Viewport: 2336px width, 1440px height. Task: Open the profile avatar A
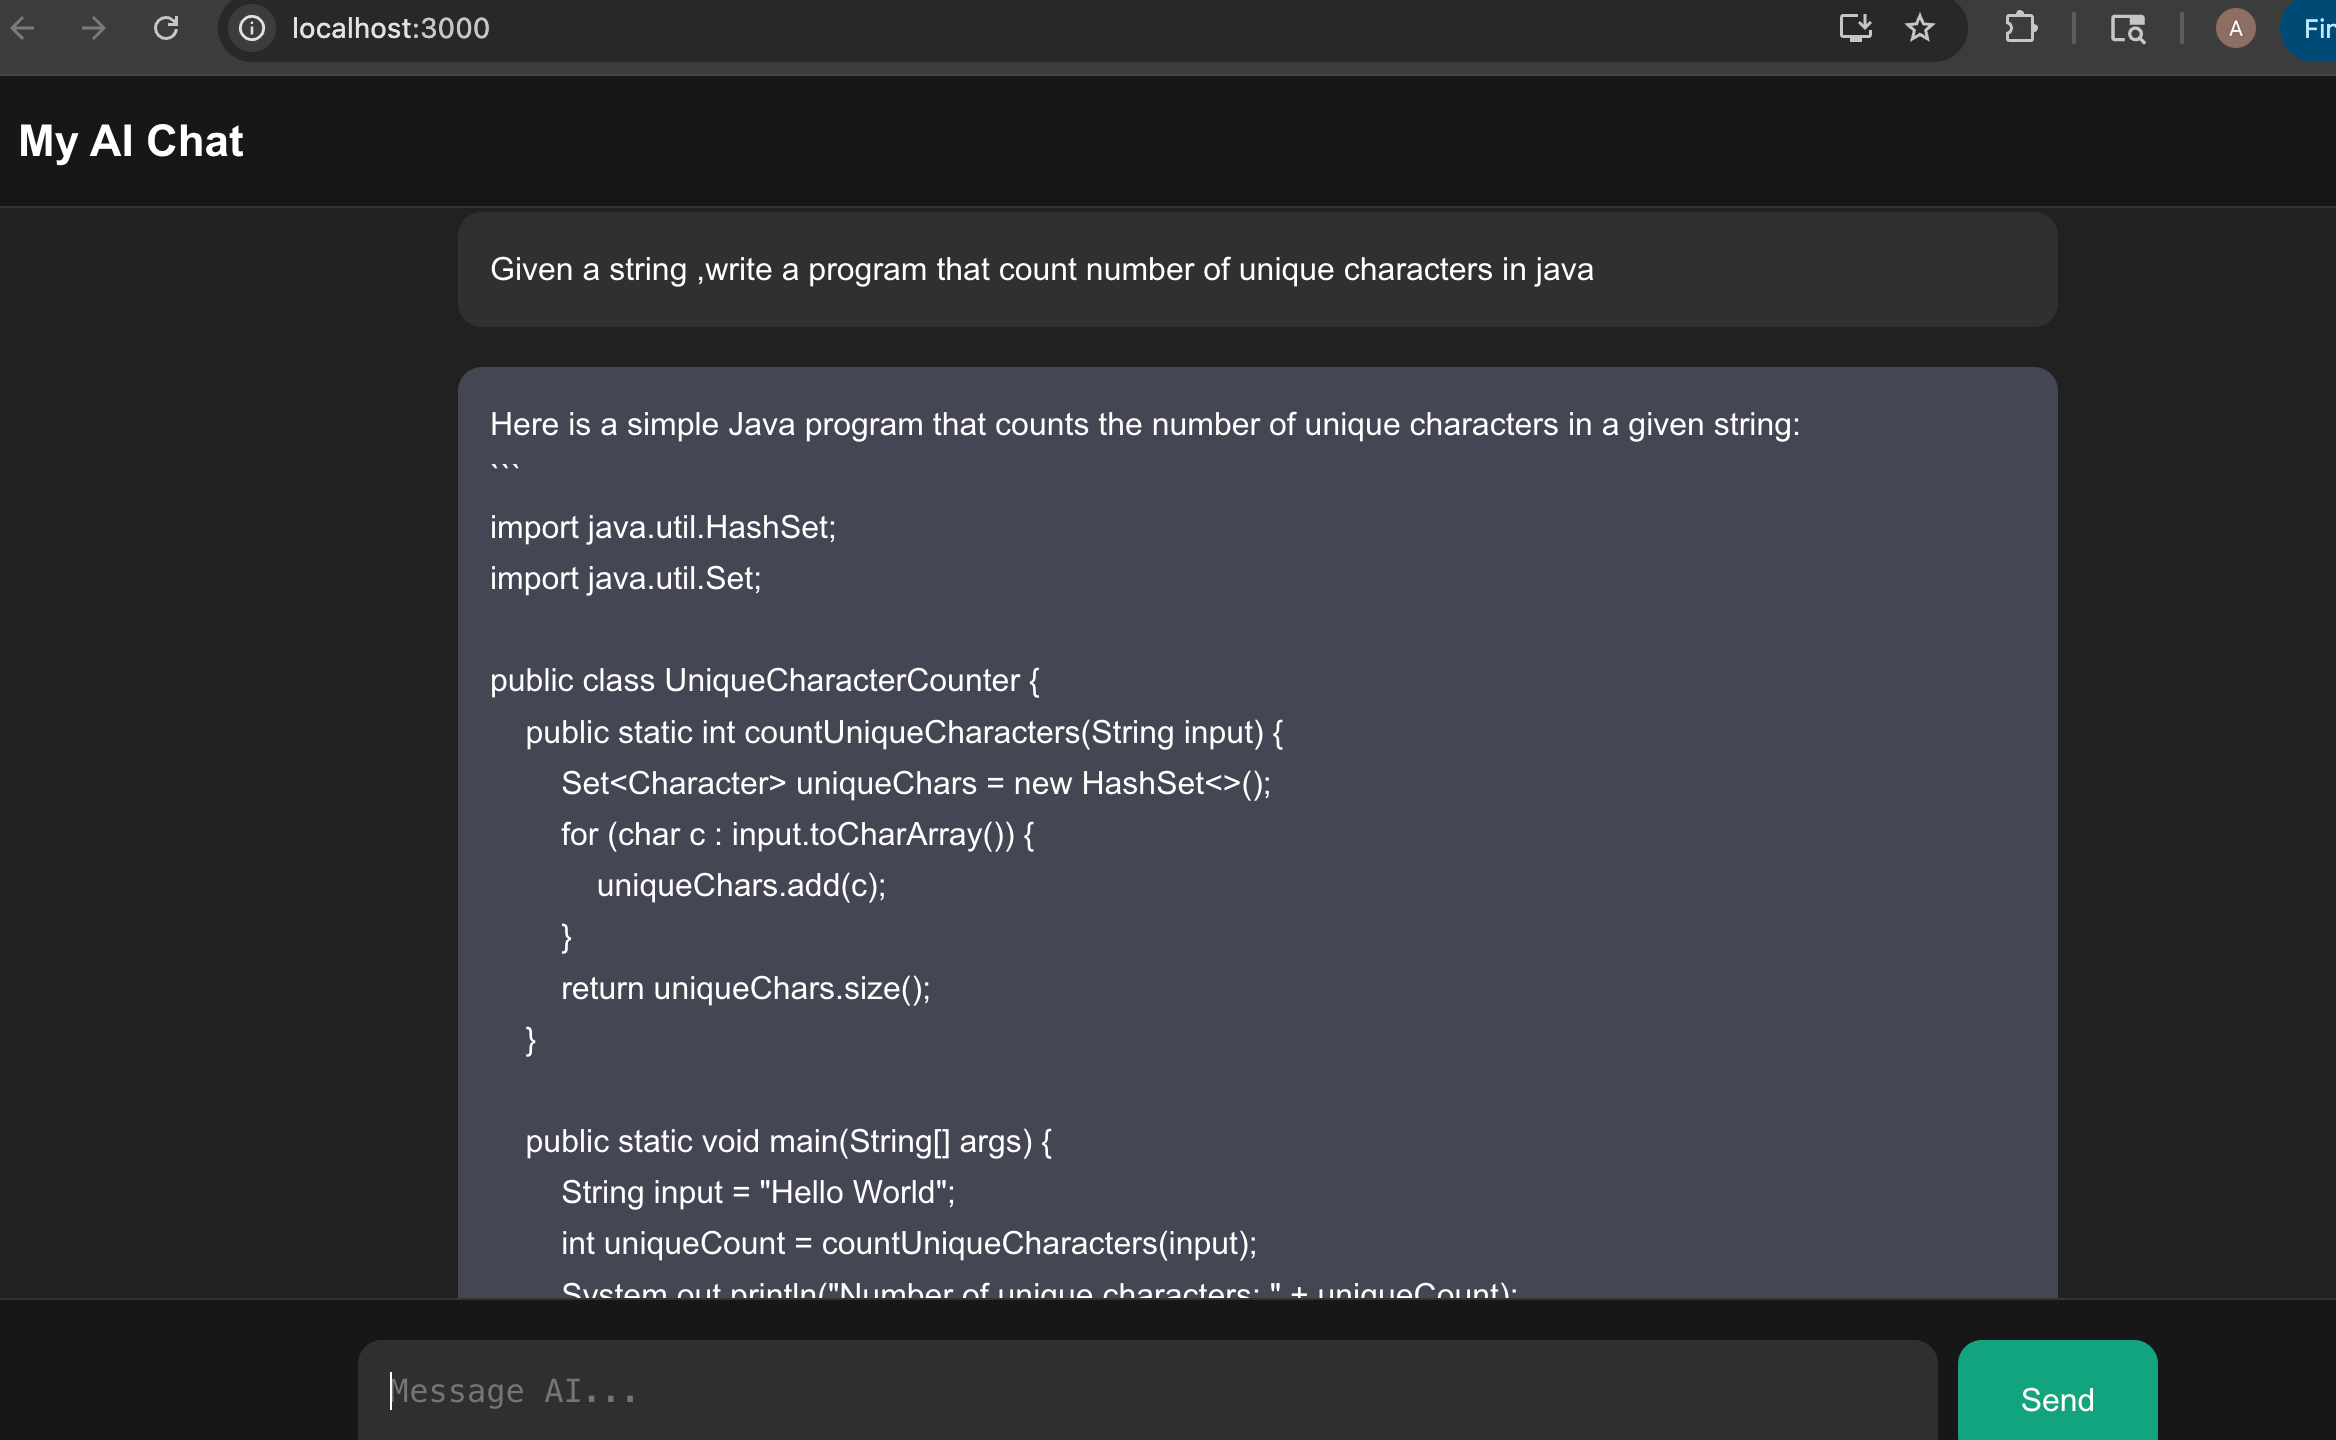2235,28
